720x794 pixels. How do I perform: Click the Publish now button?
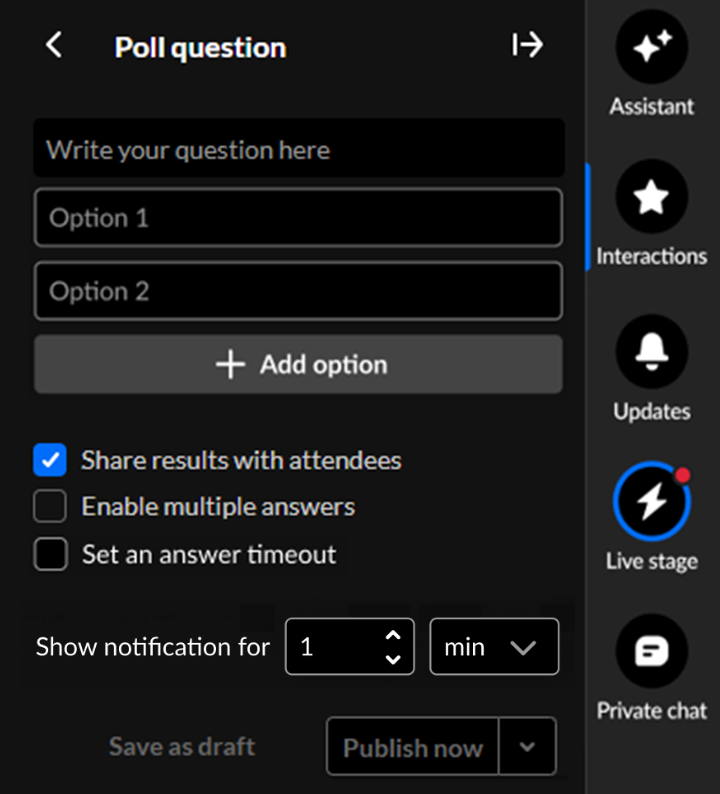412,747
